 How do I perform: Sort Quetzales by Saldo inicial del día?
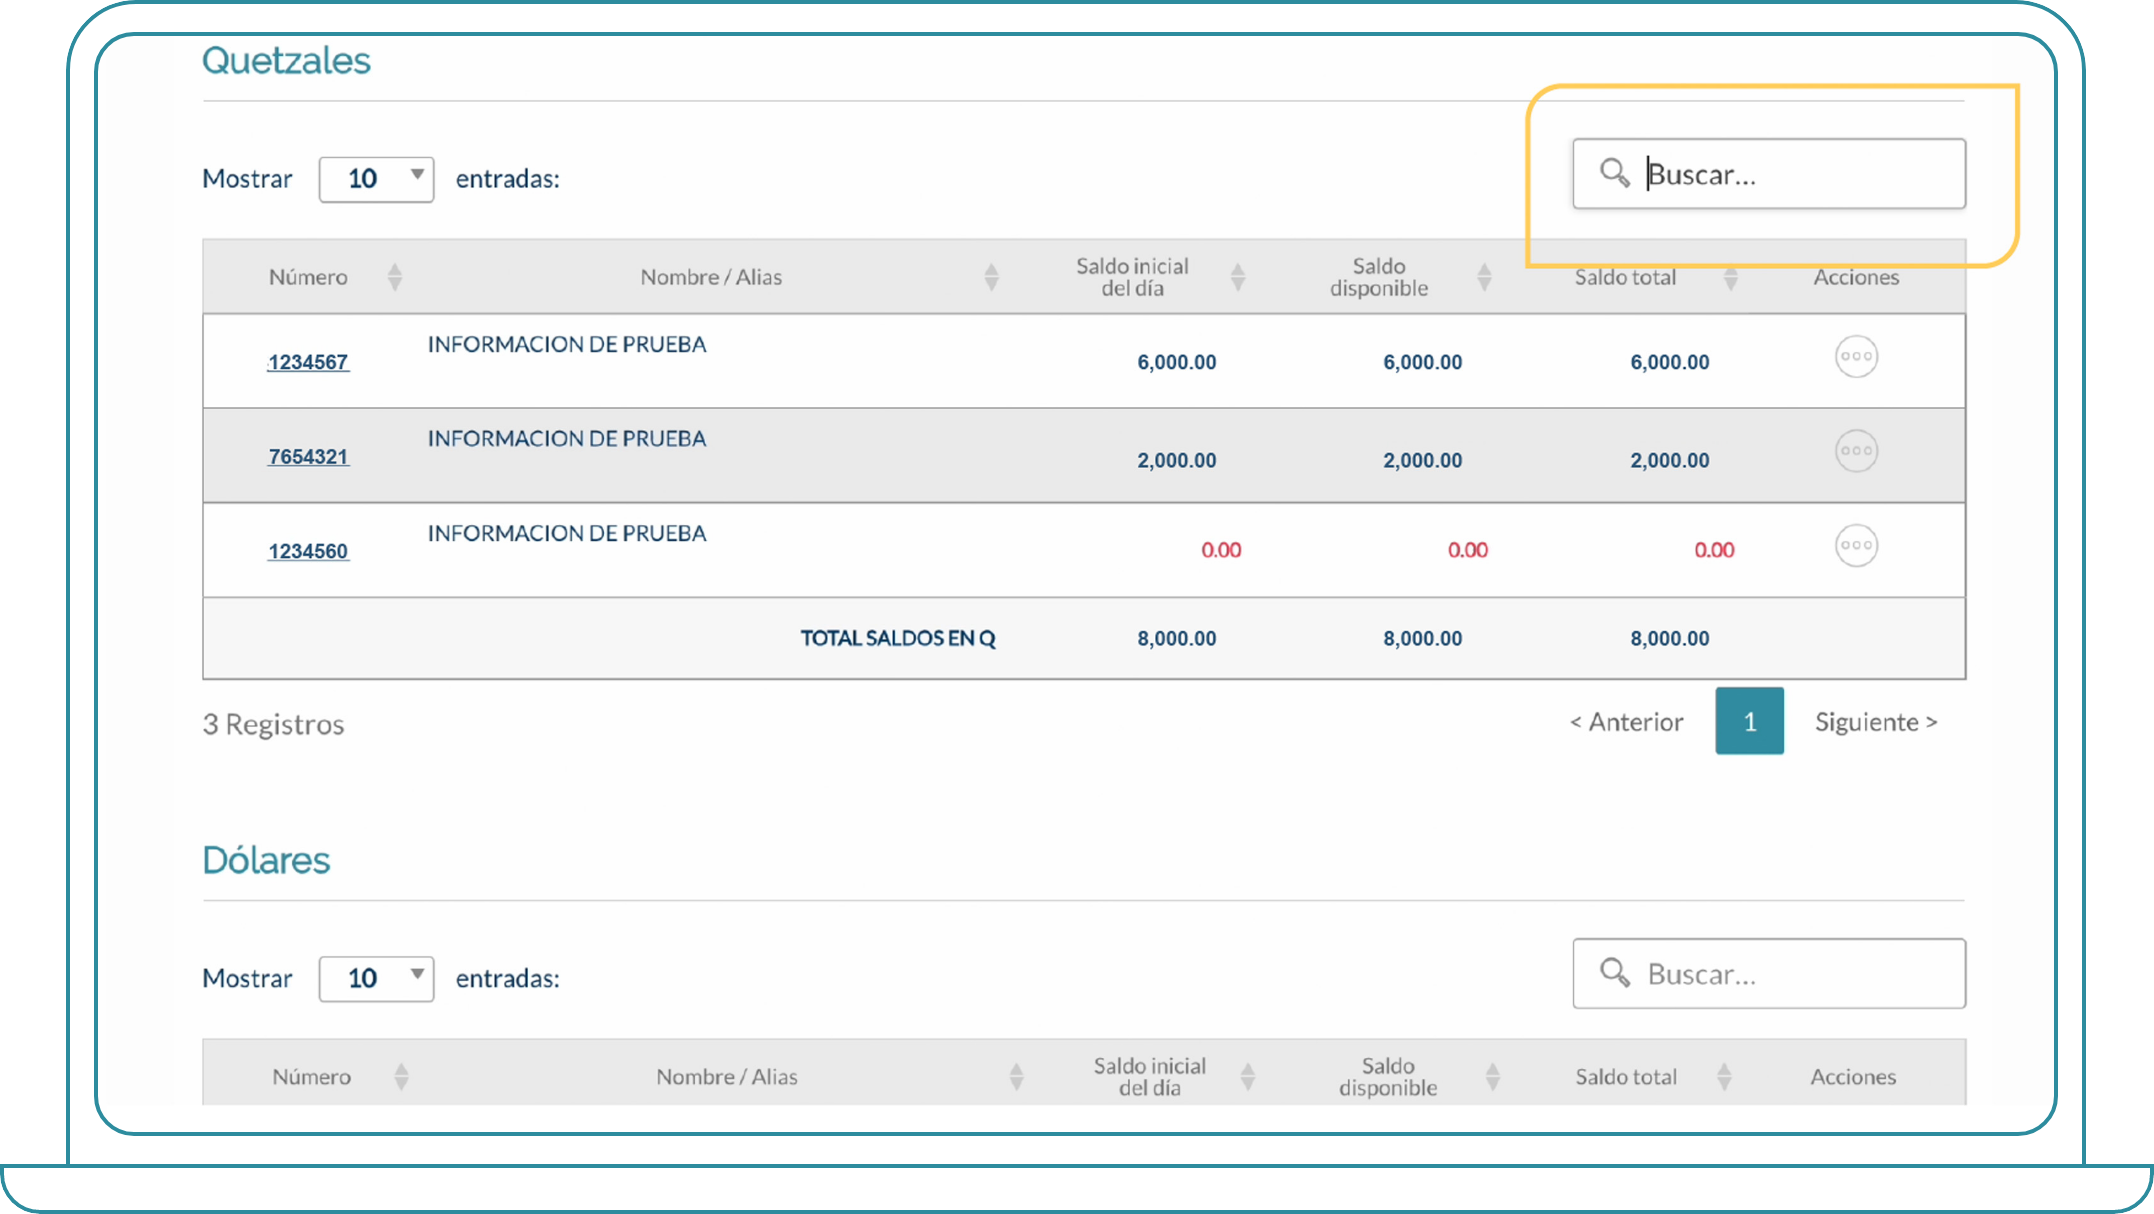pyautogui.click(x=1238, y=277)
